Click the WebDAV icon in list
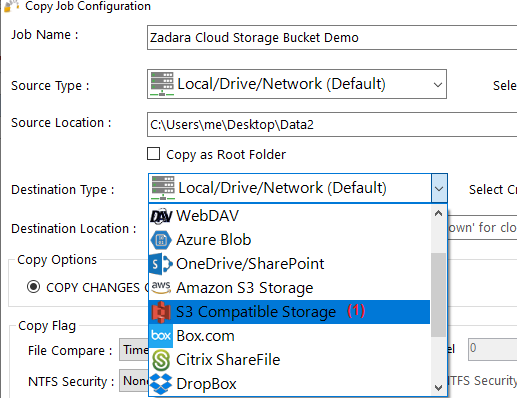The width and height of the screenshot is (517, 398). point(161,216)
